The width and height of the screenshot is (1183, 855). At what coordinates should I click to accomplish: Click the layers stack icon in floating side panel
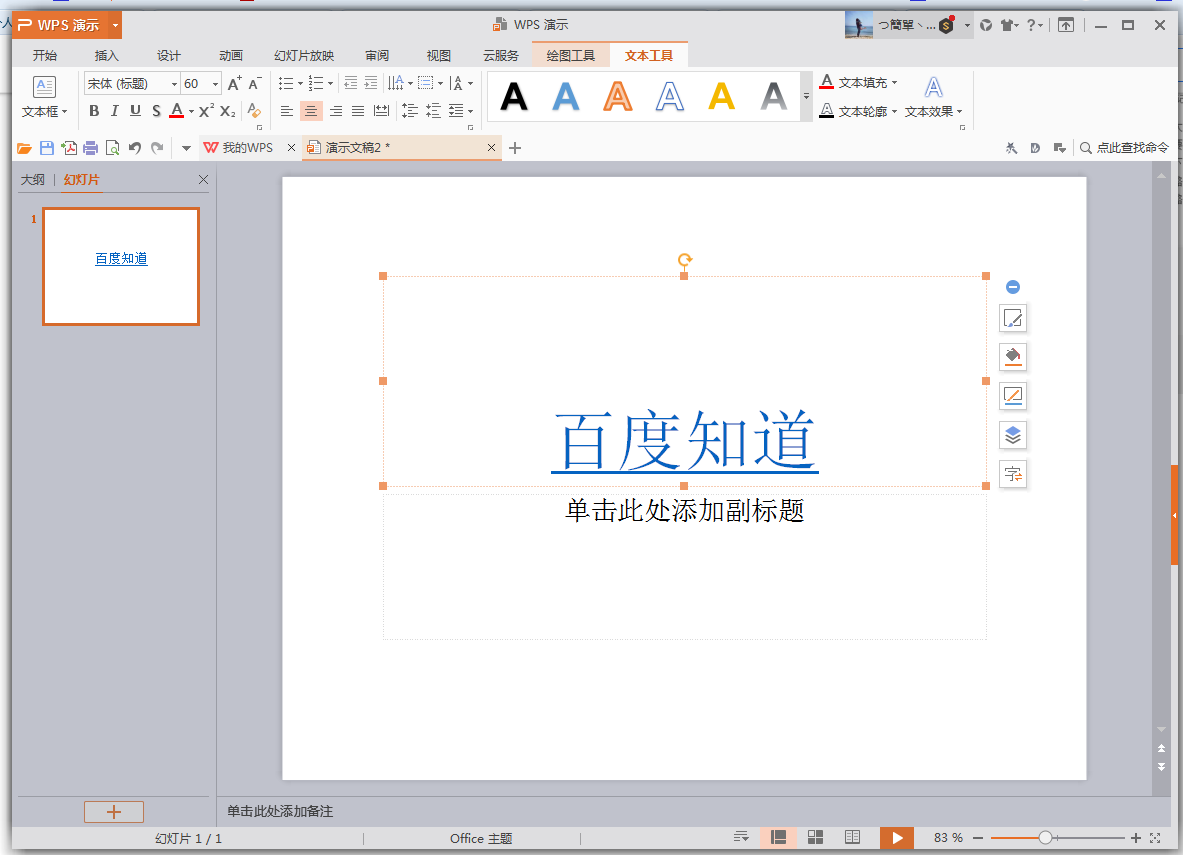click(1012, 435)
